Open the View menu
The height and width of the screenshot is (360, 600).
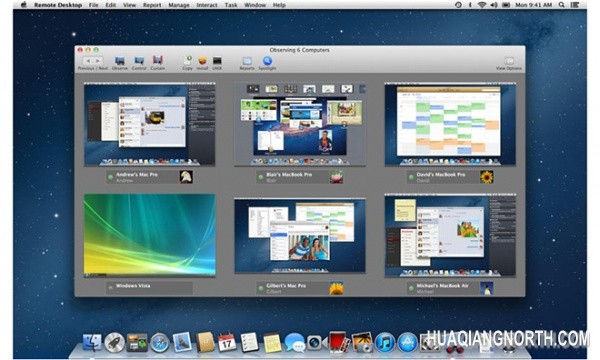(129, 5)
